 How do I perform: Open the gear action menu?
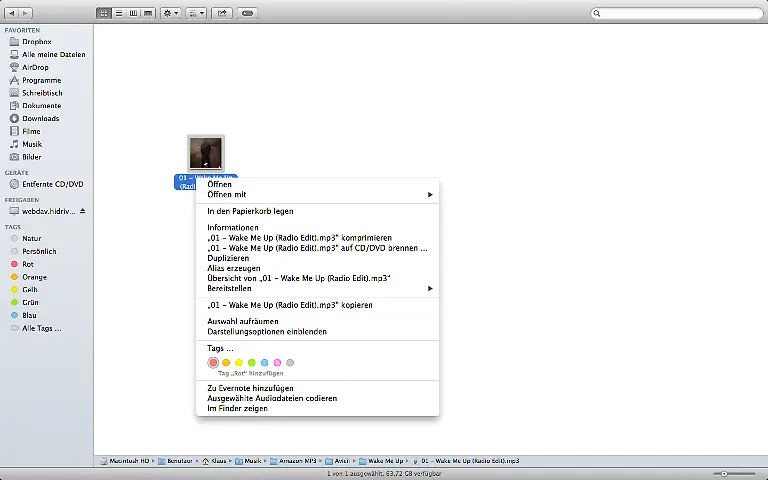click(x=171, y=13)
